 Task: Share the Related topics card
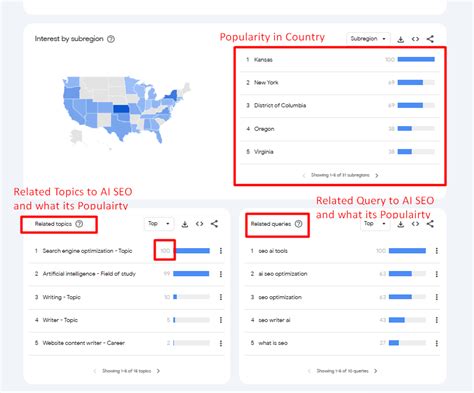[x=214, y=224]
